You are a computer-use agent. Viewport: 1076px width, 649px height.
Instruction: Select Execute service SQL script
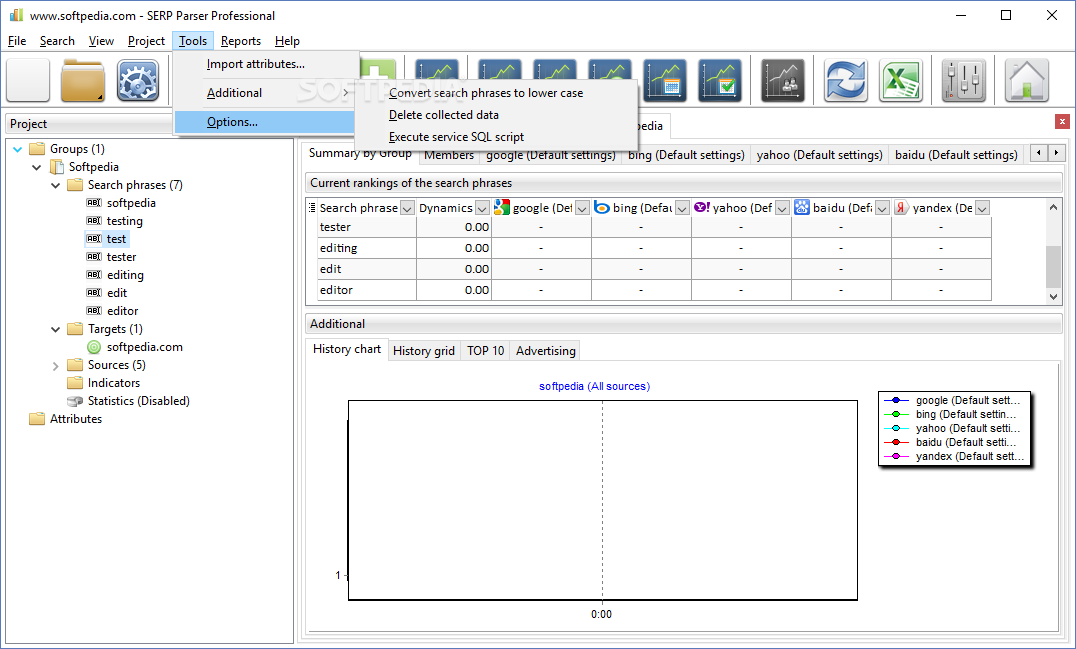pos(456,137)
